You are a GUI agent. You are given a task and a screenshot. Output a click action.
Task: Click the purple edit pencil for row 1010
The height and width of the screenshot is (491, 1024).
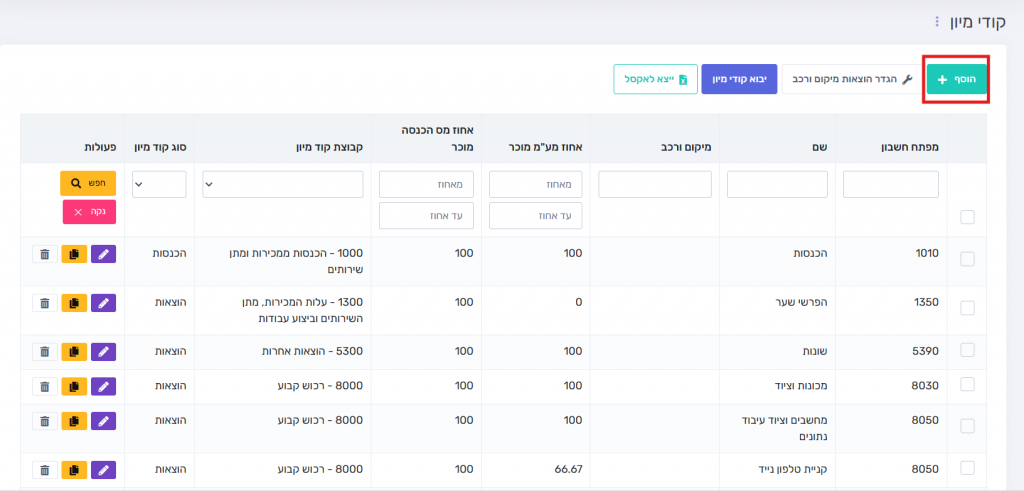pyautogui.click(x=104, y=254)
